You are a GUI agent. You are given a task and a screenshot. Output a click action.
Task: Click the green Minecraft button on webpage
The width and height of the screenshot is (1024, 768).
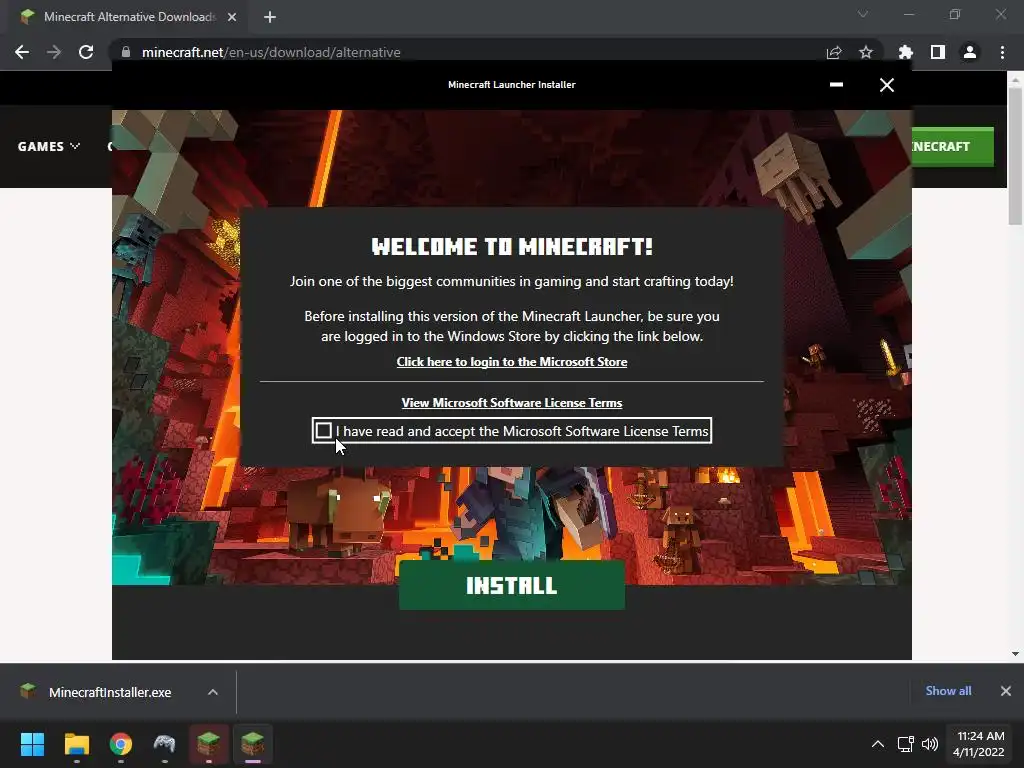click(x=953, y=146)
